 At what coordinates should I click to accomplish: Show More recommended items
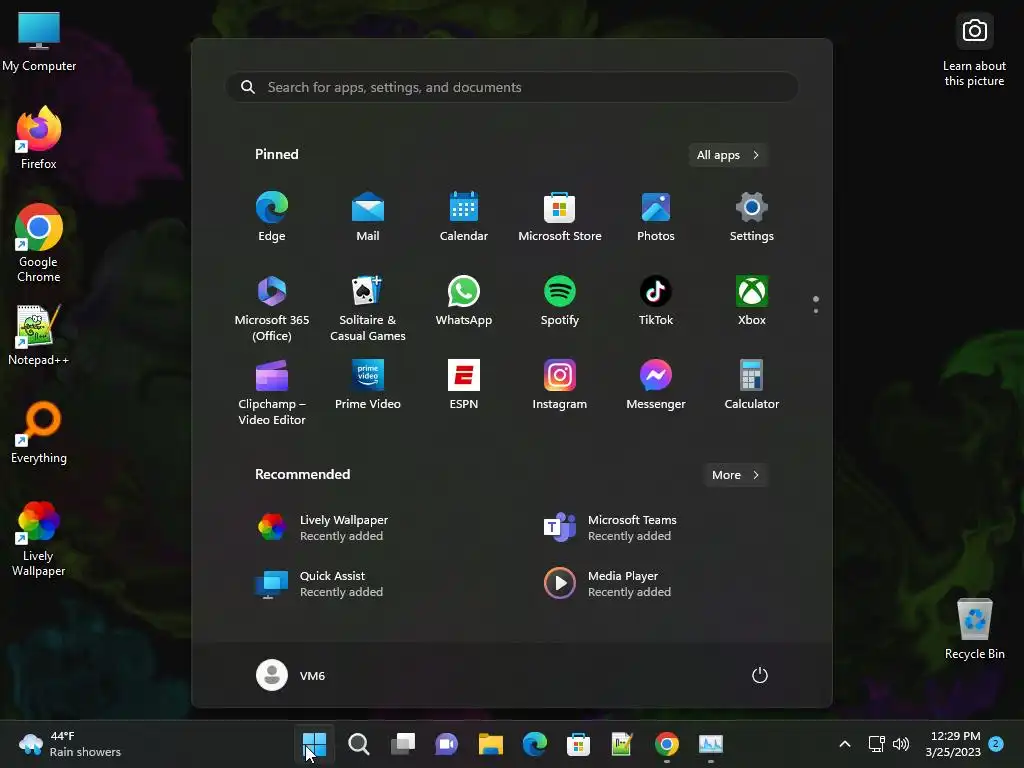736,475
